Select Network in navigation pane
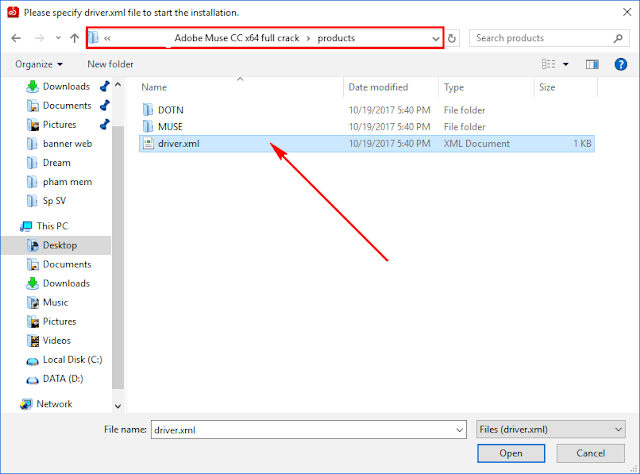The image size is (640, 474). click(x=54, y=404)
